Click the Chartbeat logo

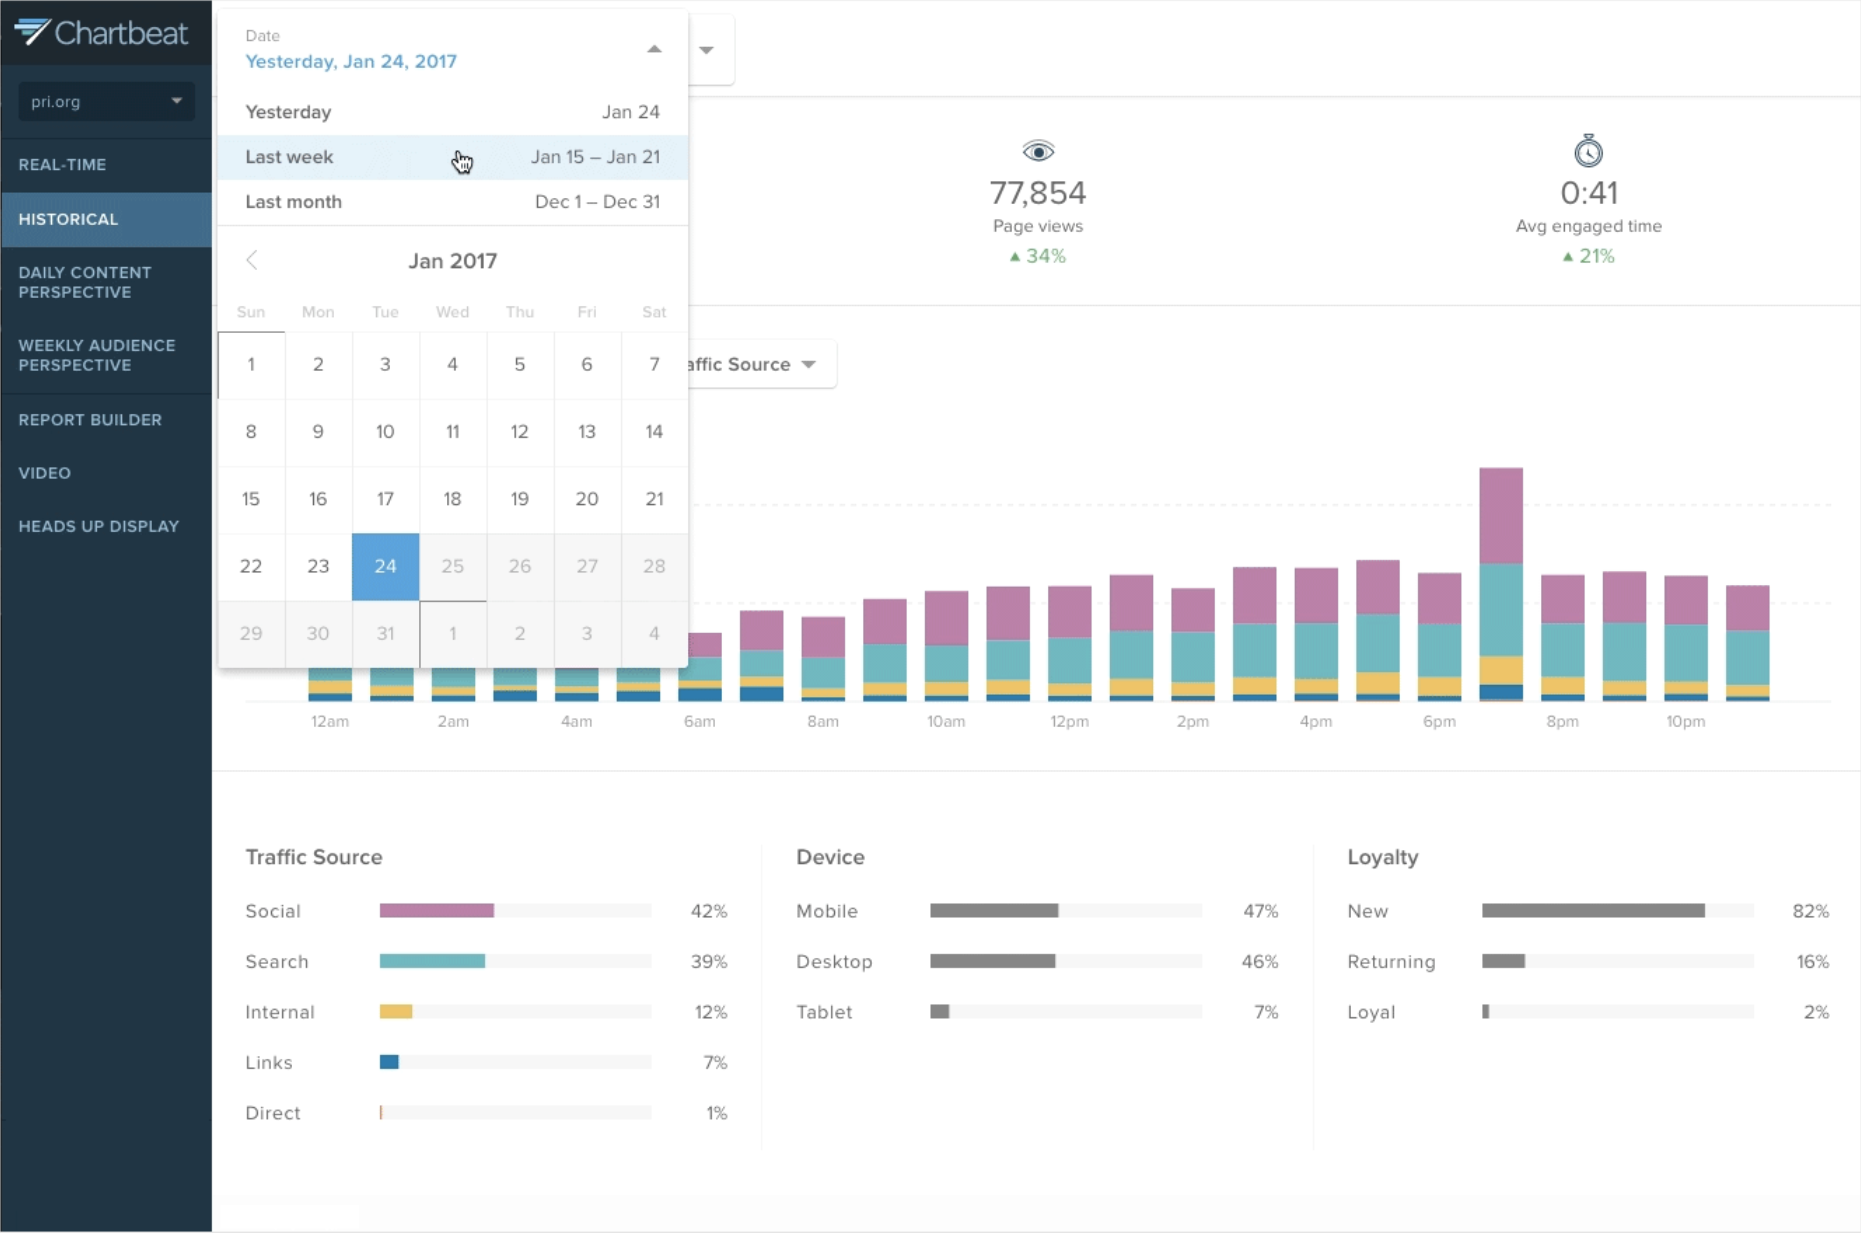pyautogui.click(x=101, y=33)
